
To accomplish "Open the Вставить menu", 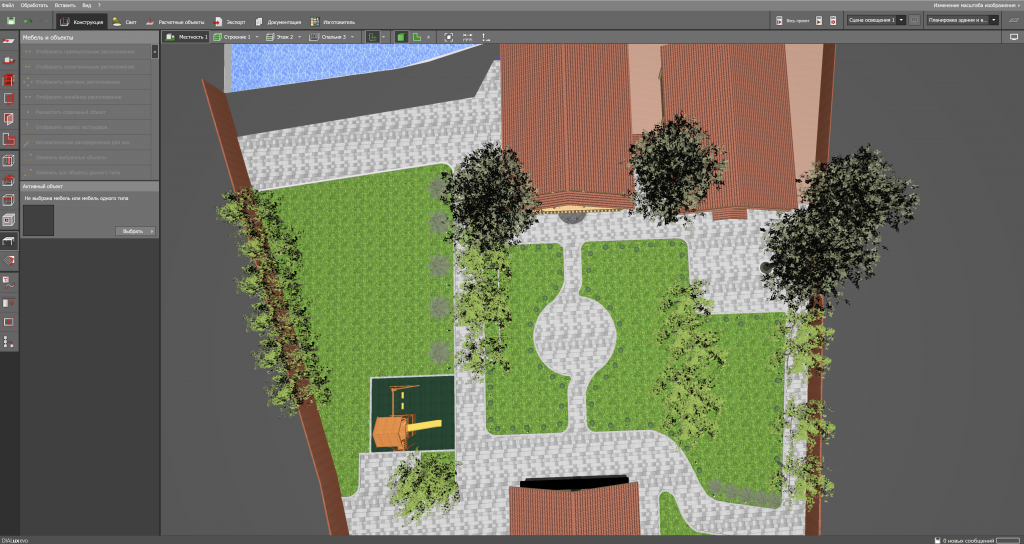I will click(65, 5).
